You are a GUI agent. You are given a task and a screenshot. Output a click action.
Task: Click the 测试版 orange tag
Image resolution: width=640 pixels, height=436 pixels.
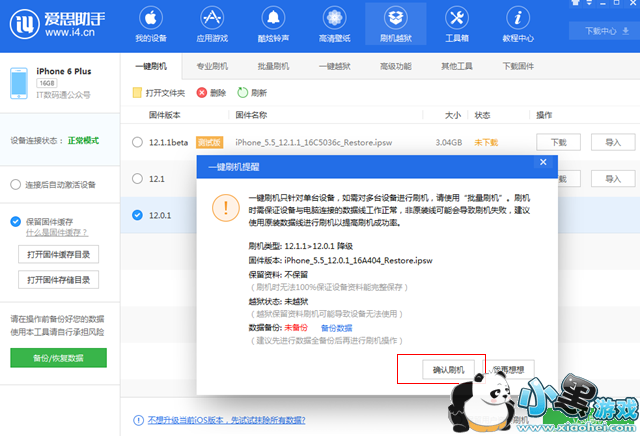pos(209,142)
